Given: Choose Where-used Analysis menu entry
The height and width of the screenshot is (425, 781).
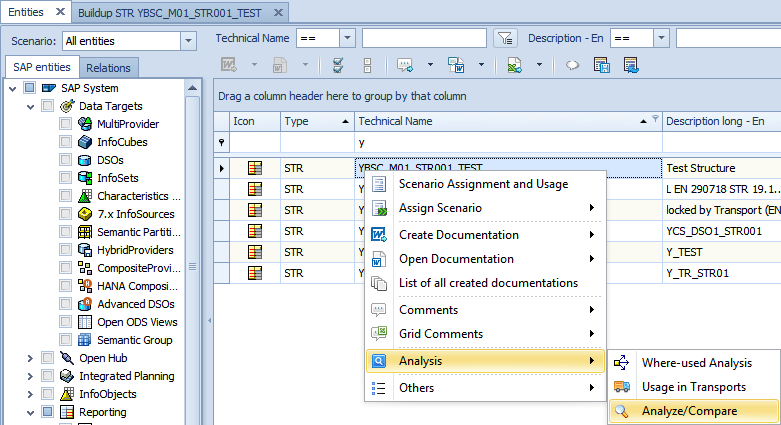Looking at the screenshot, I should 695,363.
